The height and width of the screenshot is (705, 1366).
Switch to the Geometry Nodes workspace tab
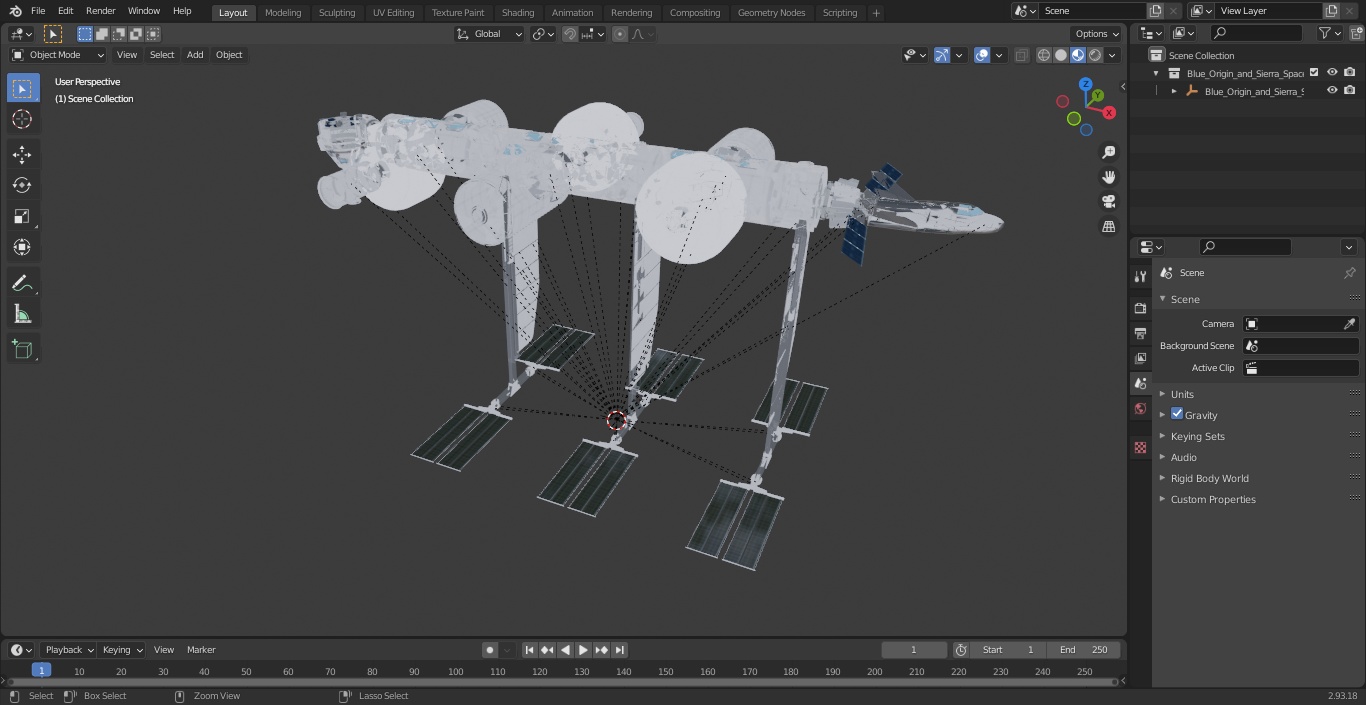coord(771,12)
